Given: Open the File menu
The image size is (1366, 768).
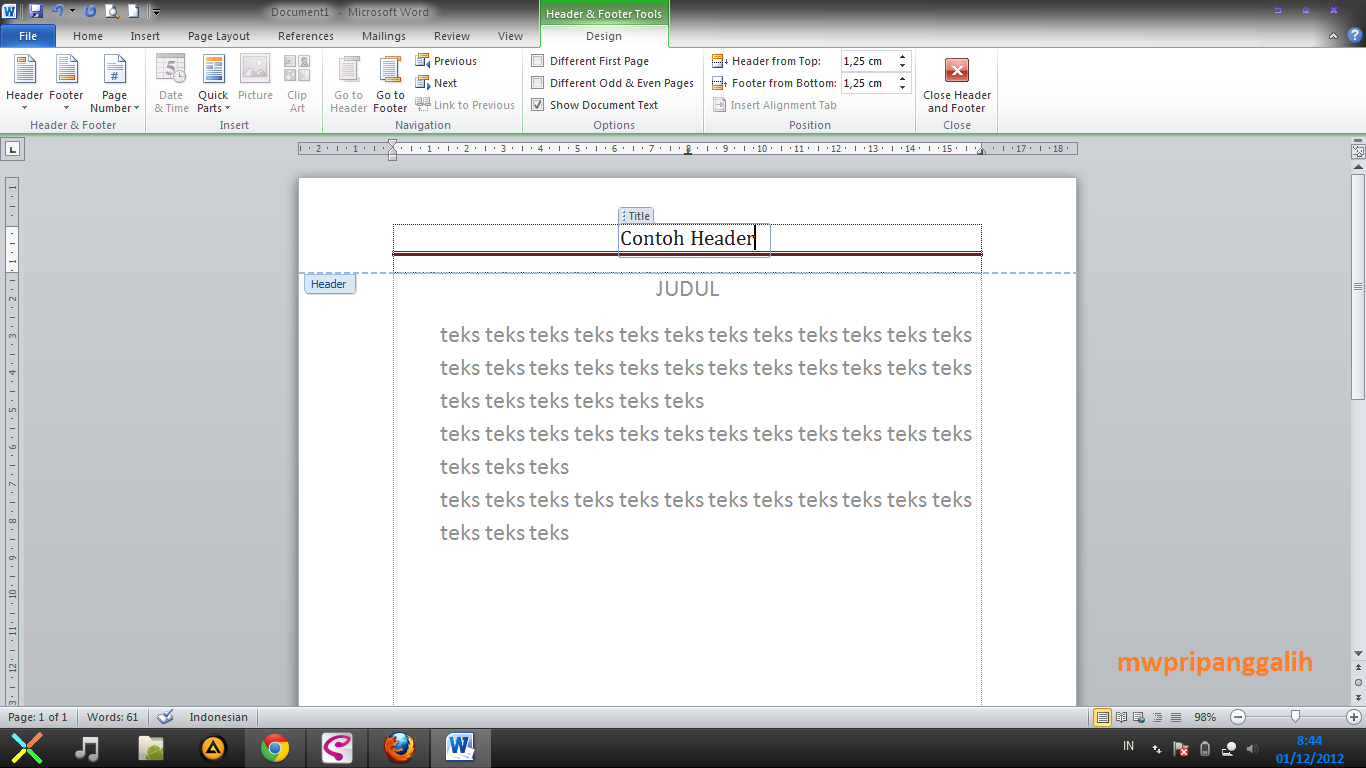Looking at the screenshot, I should click(28, 35).
